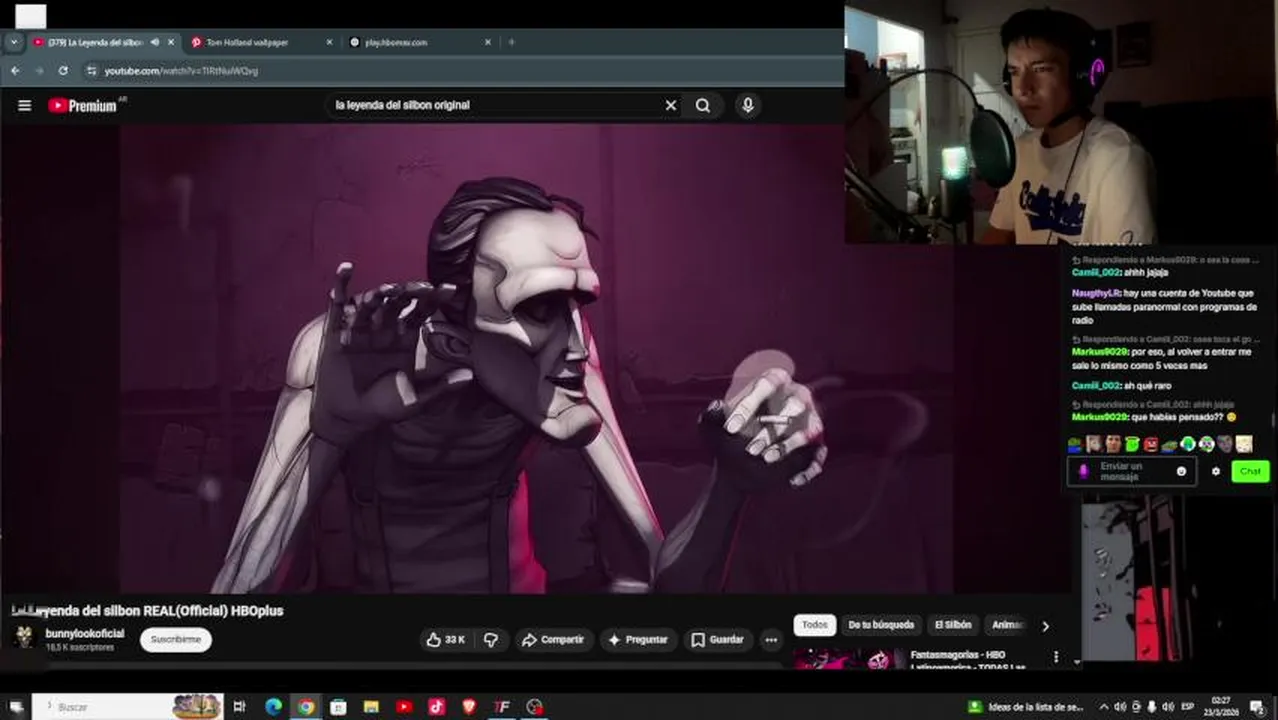Viewport: 1278px width, 720px height.
Task: Mute audio on the La Leyenda tab
Action: pos(154,42)
